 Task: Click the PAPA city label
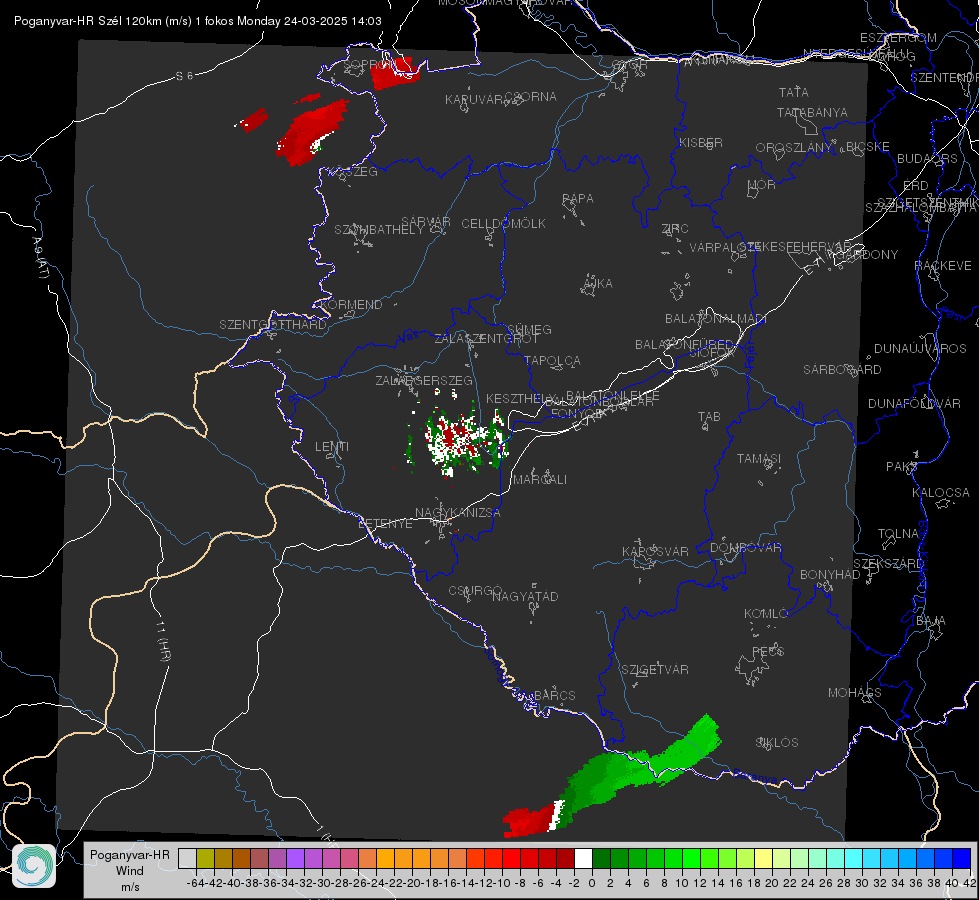[x=578, y=199]
